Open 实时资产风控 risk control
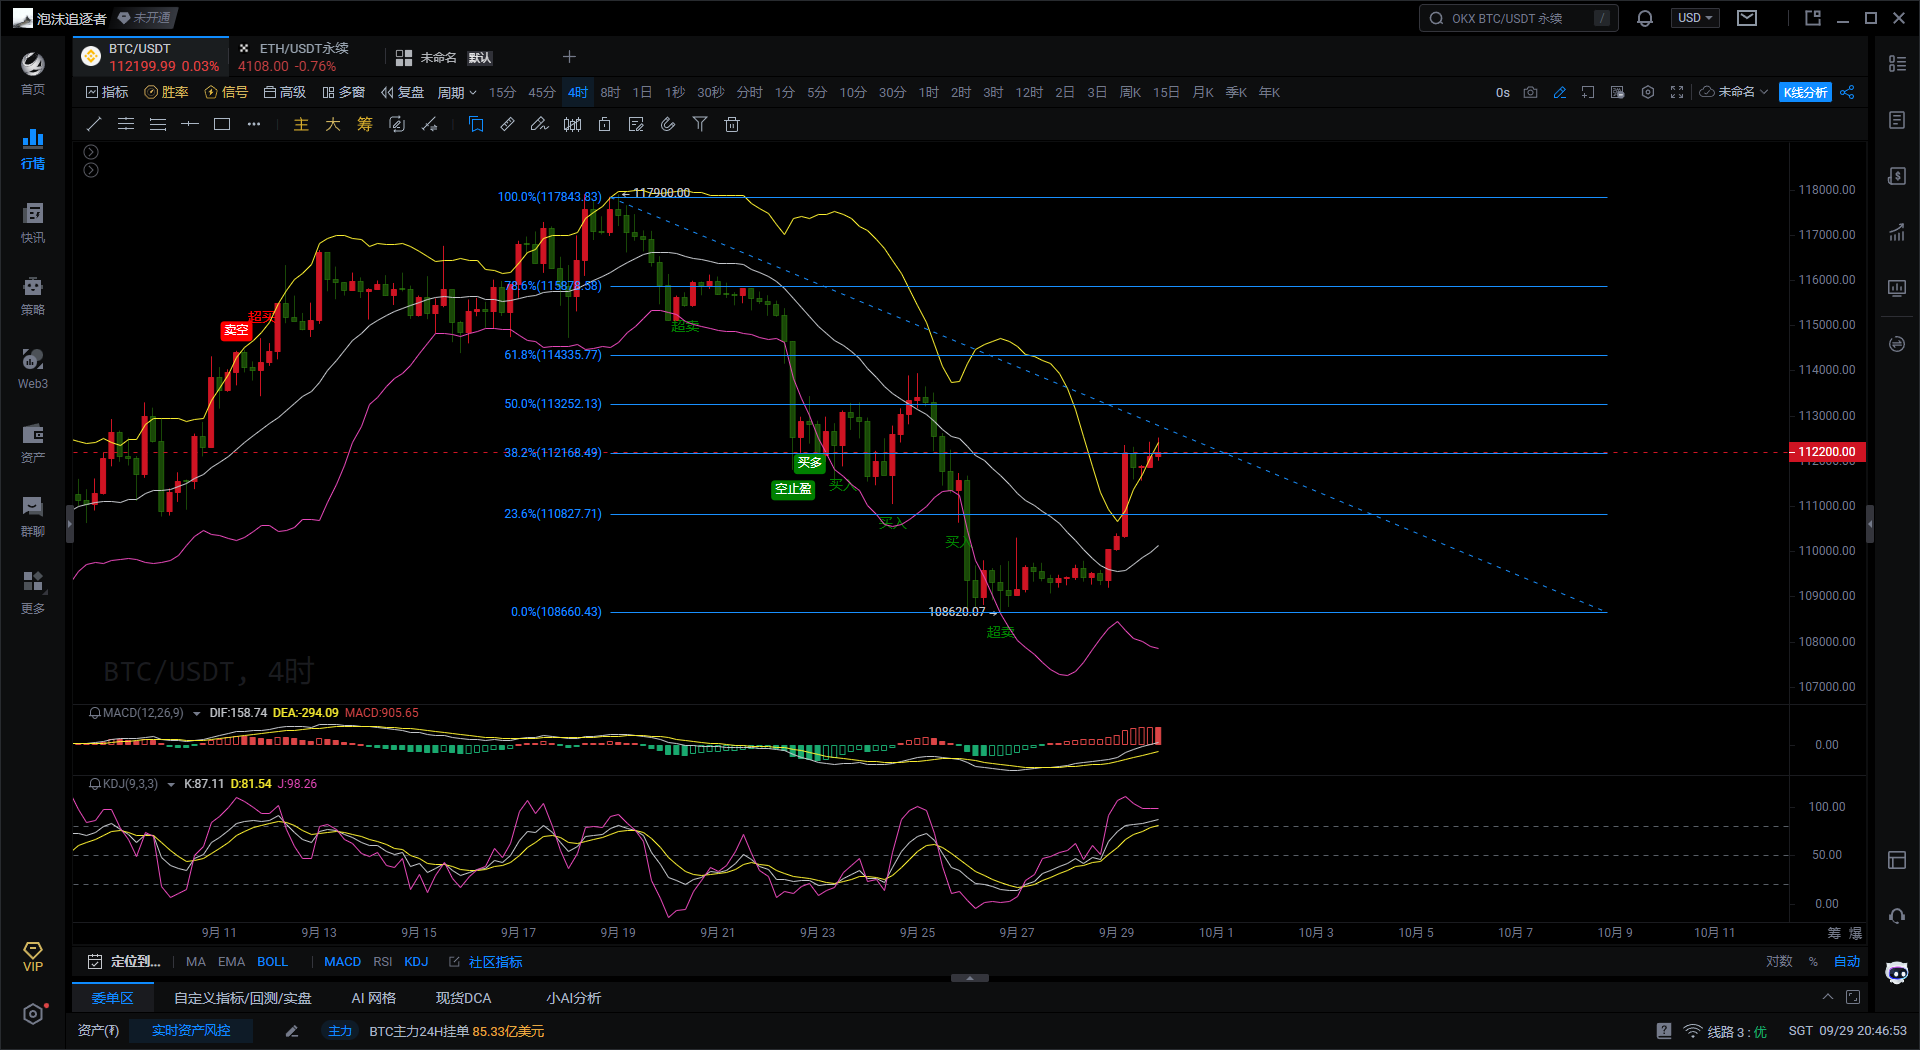The height and width of the screenshot is (1050, 1920). (x=191, y=1030)
